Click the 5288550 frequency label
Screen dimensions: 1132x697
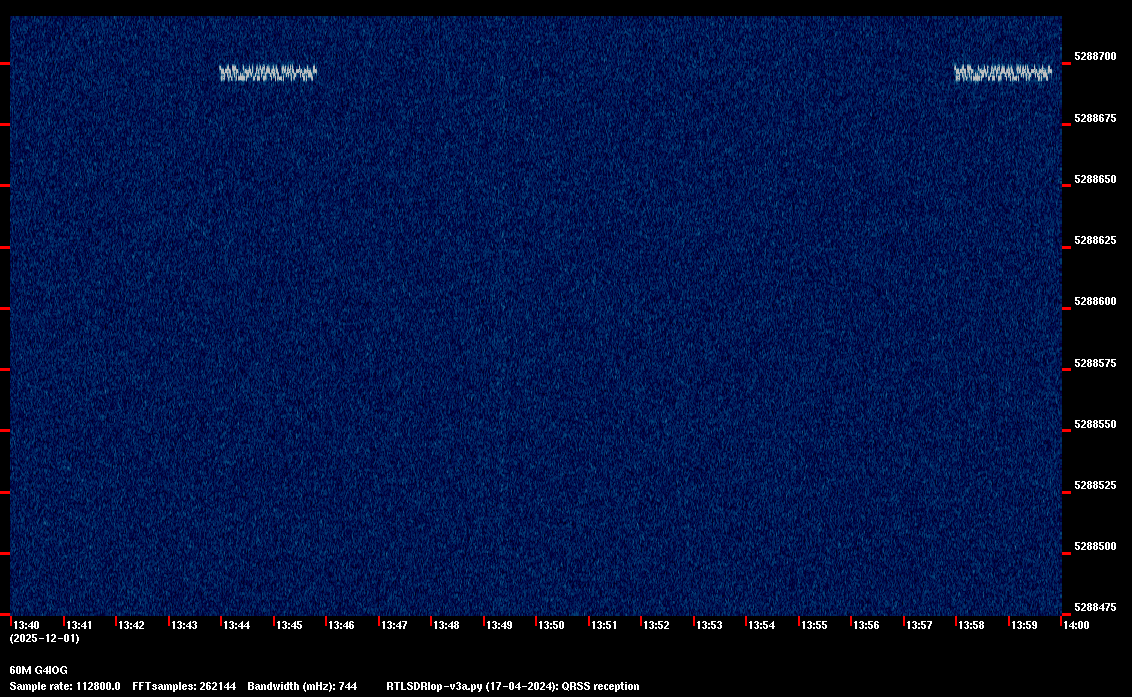(x=1095, y=425)
